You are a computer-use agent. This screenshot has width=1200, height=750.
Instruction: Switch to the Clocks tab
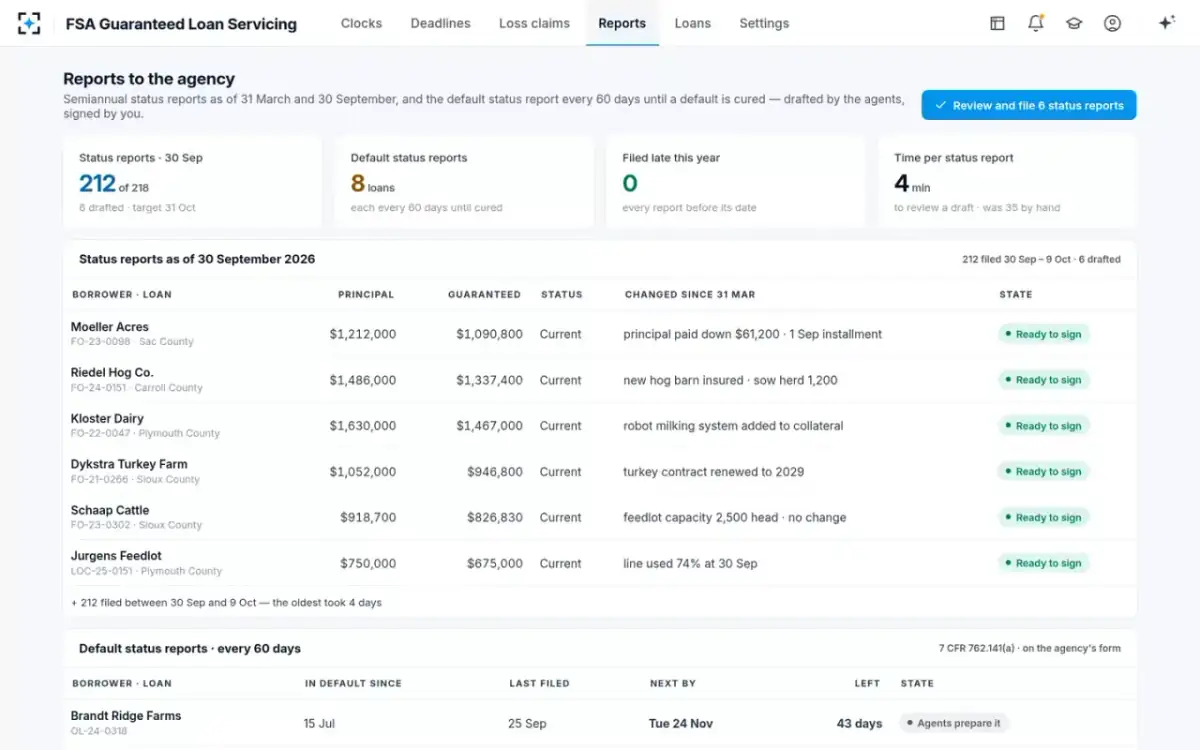coord(361,23)
